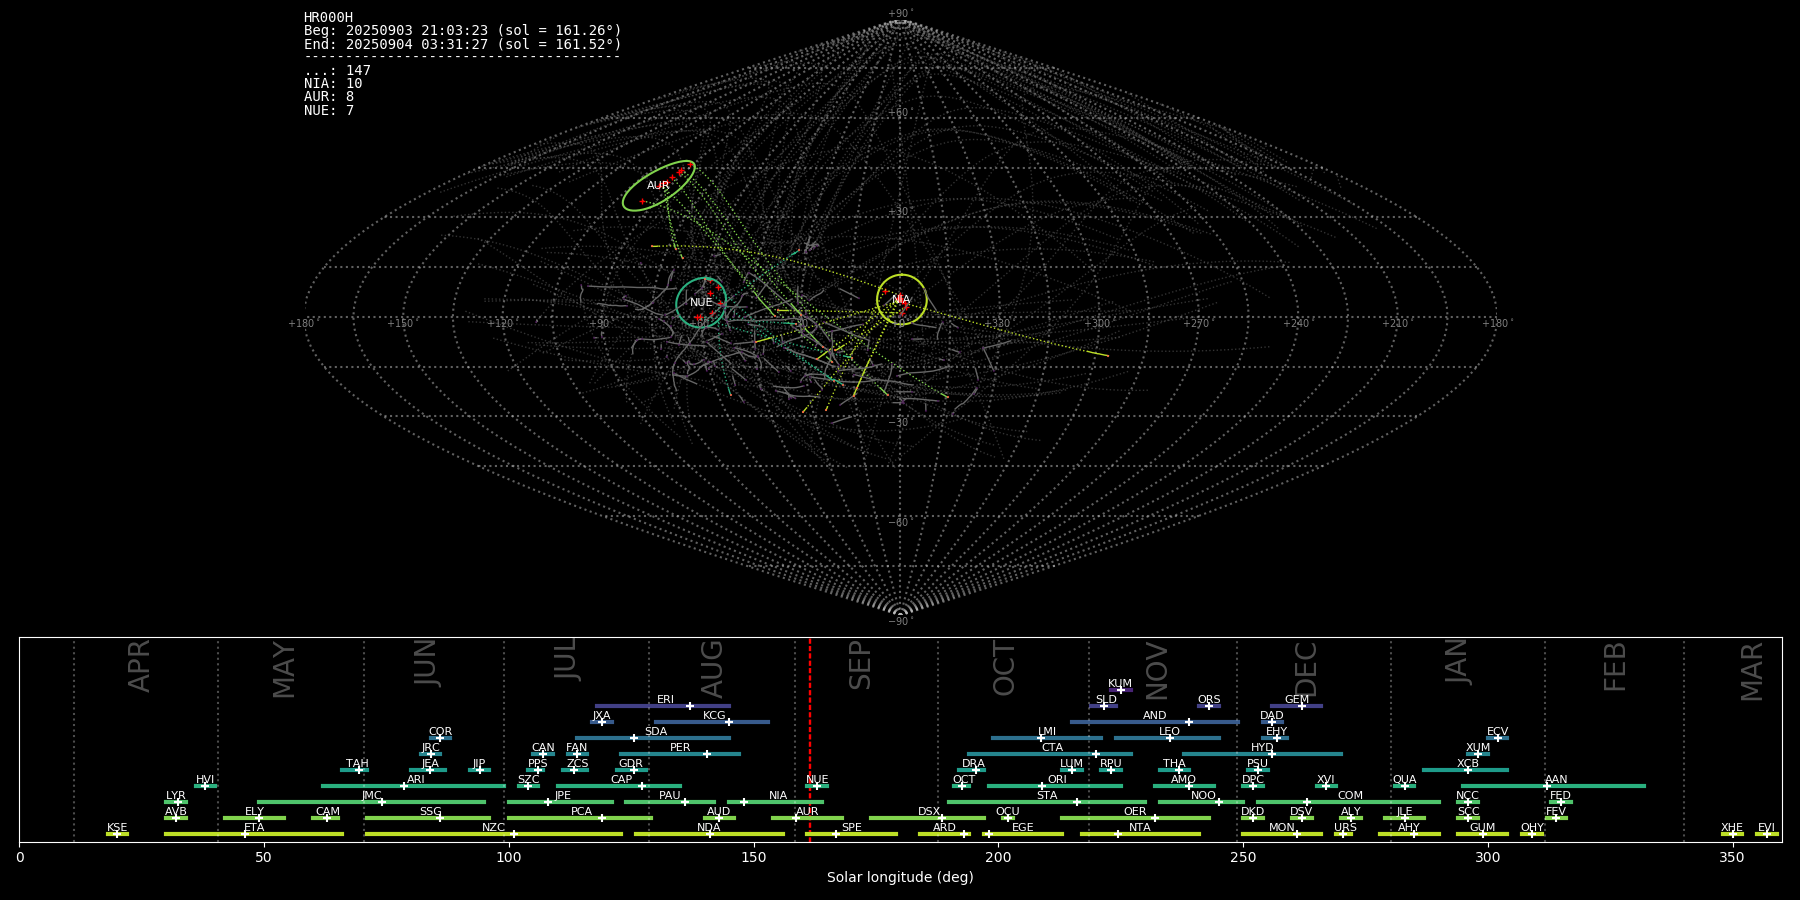Click the CAP shower label on the timeline
This screenshot has width=1800, height=900.
point(621,780)
